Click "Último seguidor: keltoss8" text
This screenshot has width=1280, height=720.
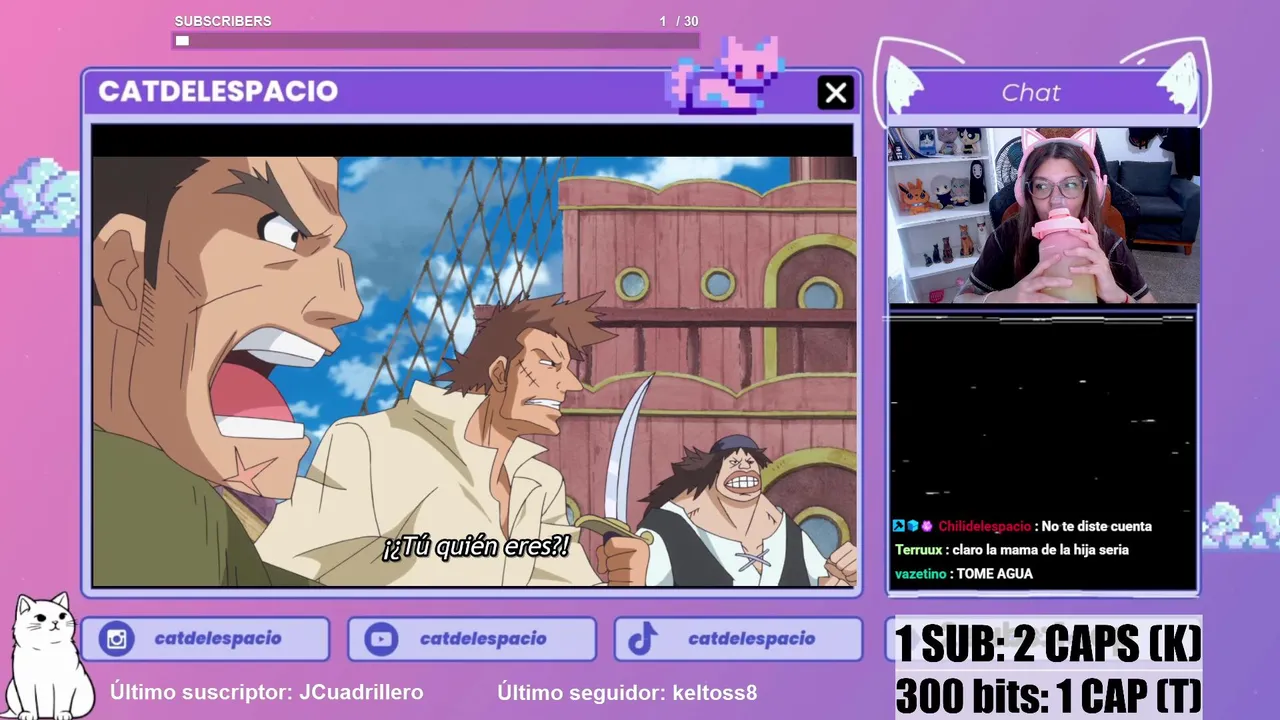tap(627, 692)
